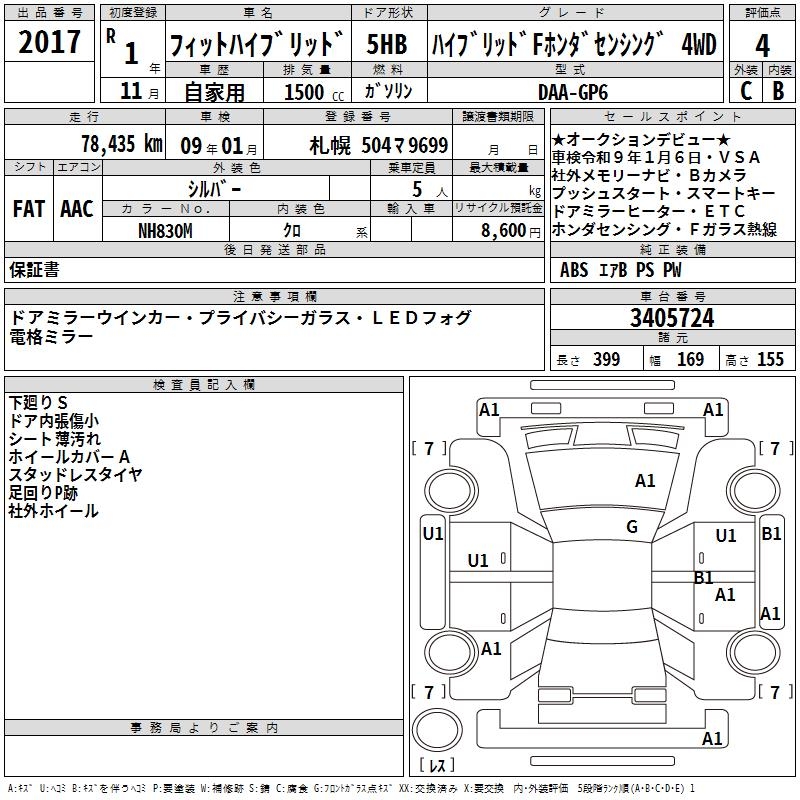This screenshot has height=800, width=800.
Task: Click grade ハイブリッドFホンダセンシング 4WD
Action: [574, 44]
